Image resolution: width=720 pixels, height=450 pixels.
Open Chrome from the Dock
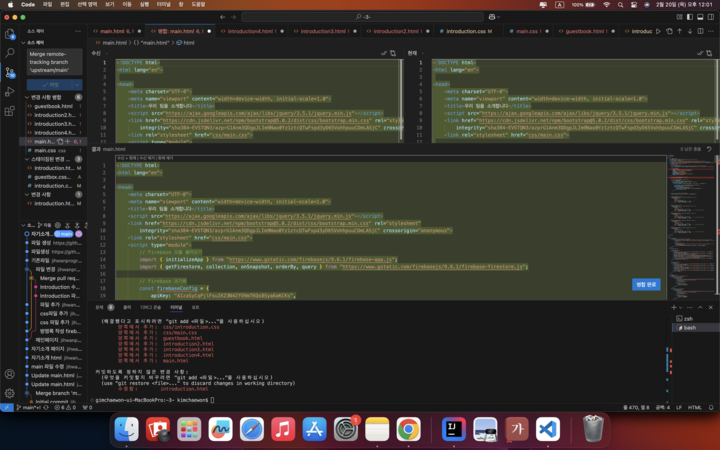(x=408, y=429)
